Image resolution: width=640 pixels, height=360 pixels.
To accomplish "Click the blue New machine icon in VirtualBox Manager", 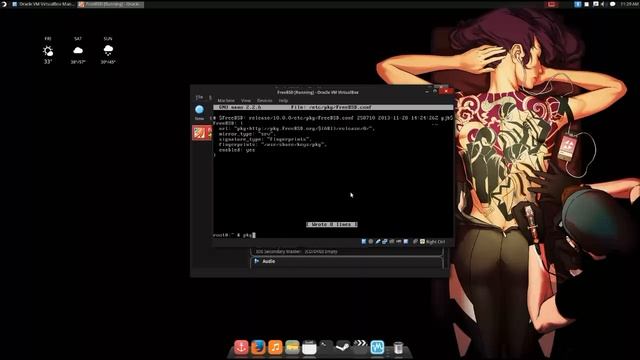I will coord(200,109).
